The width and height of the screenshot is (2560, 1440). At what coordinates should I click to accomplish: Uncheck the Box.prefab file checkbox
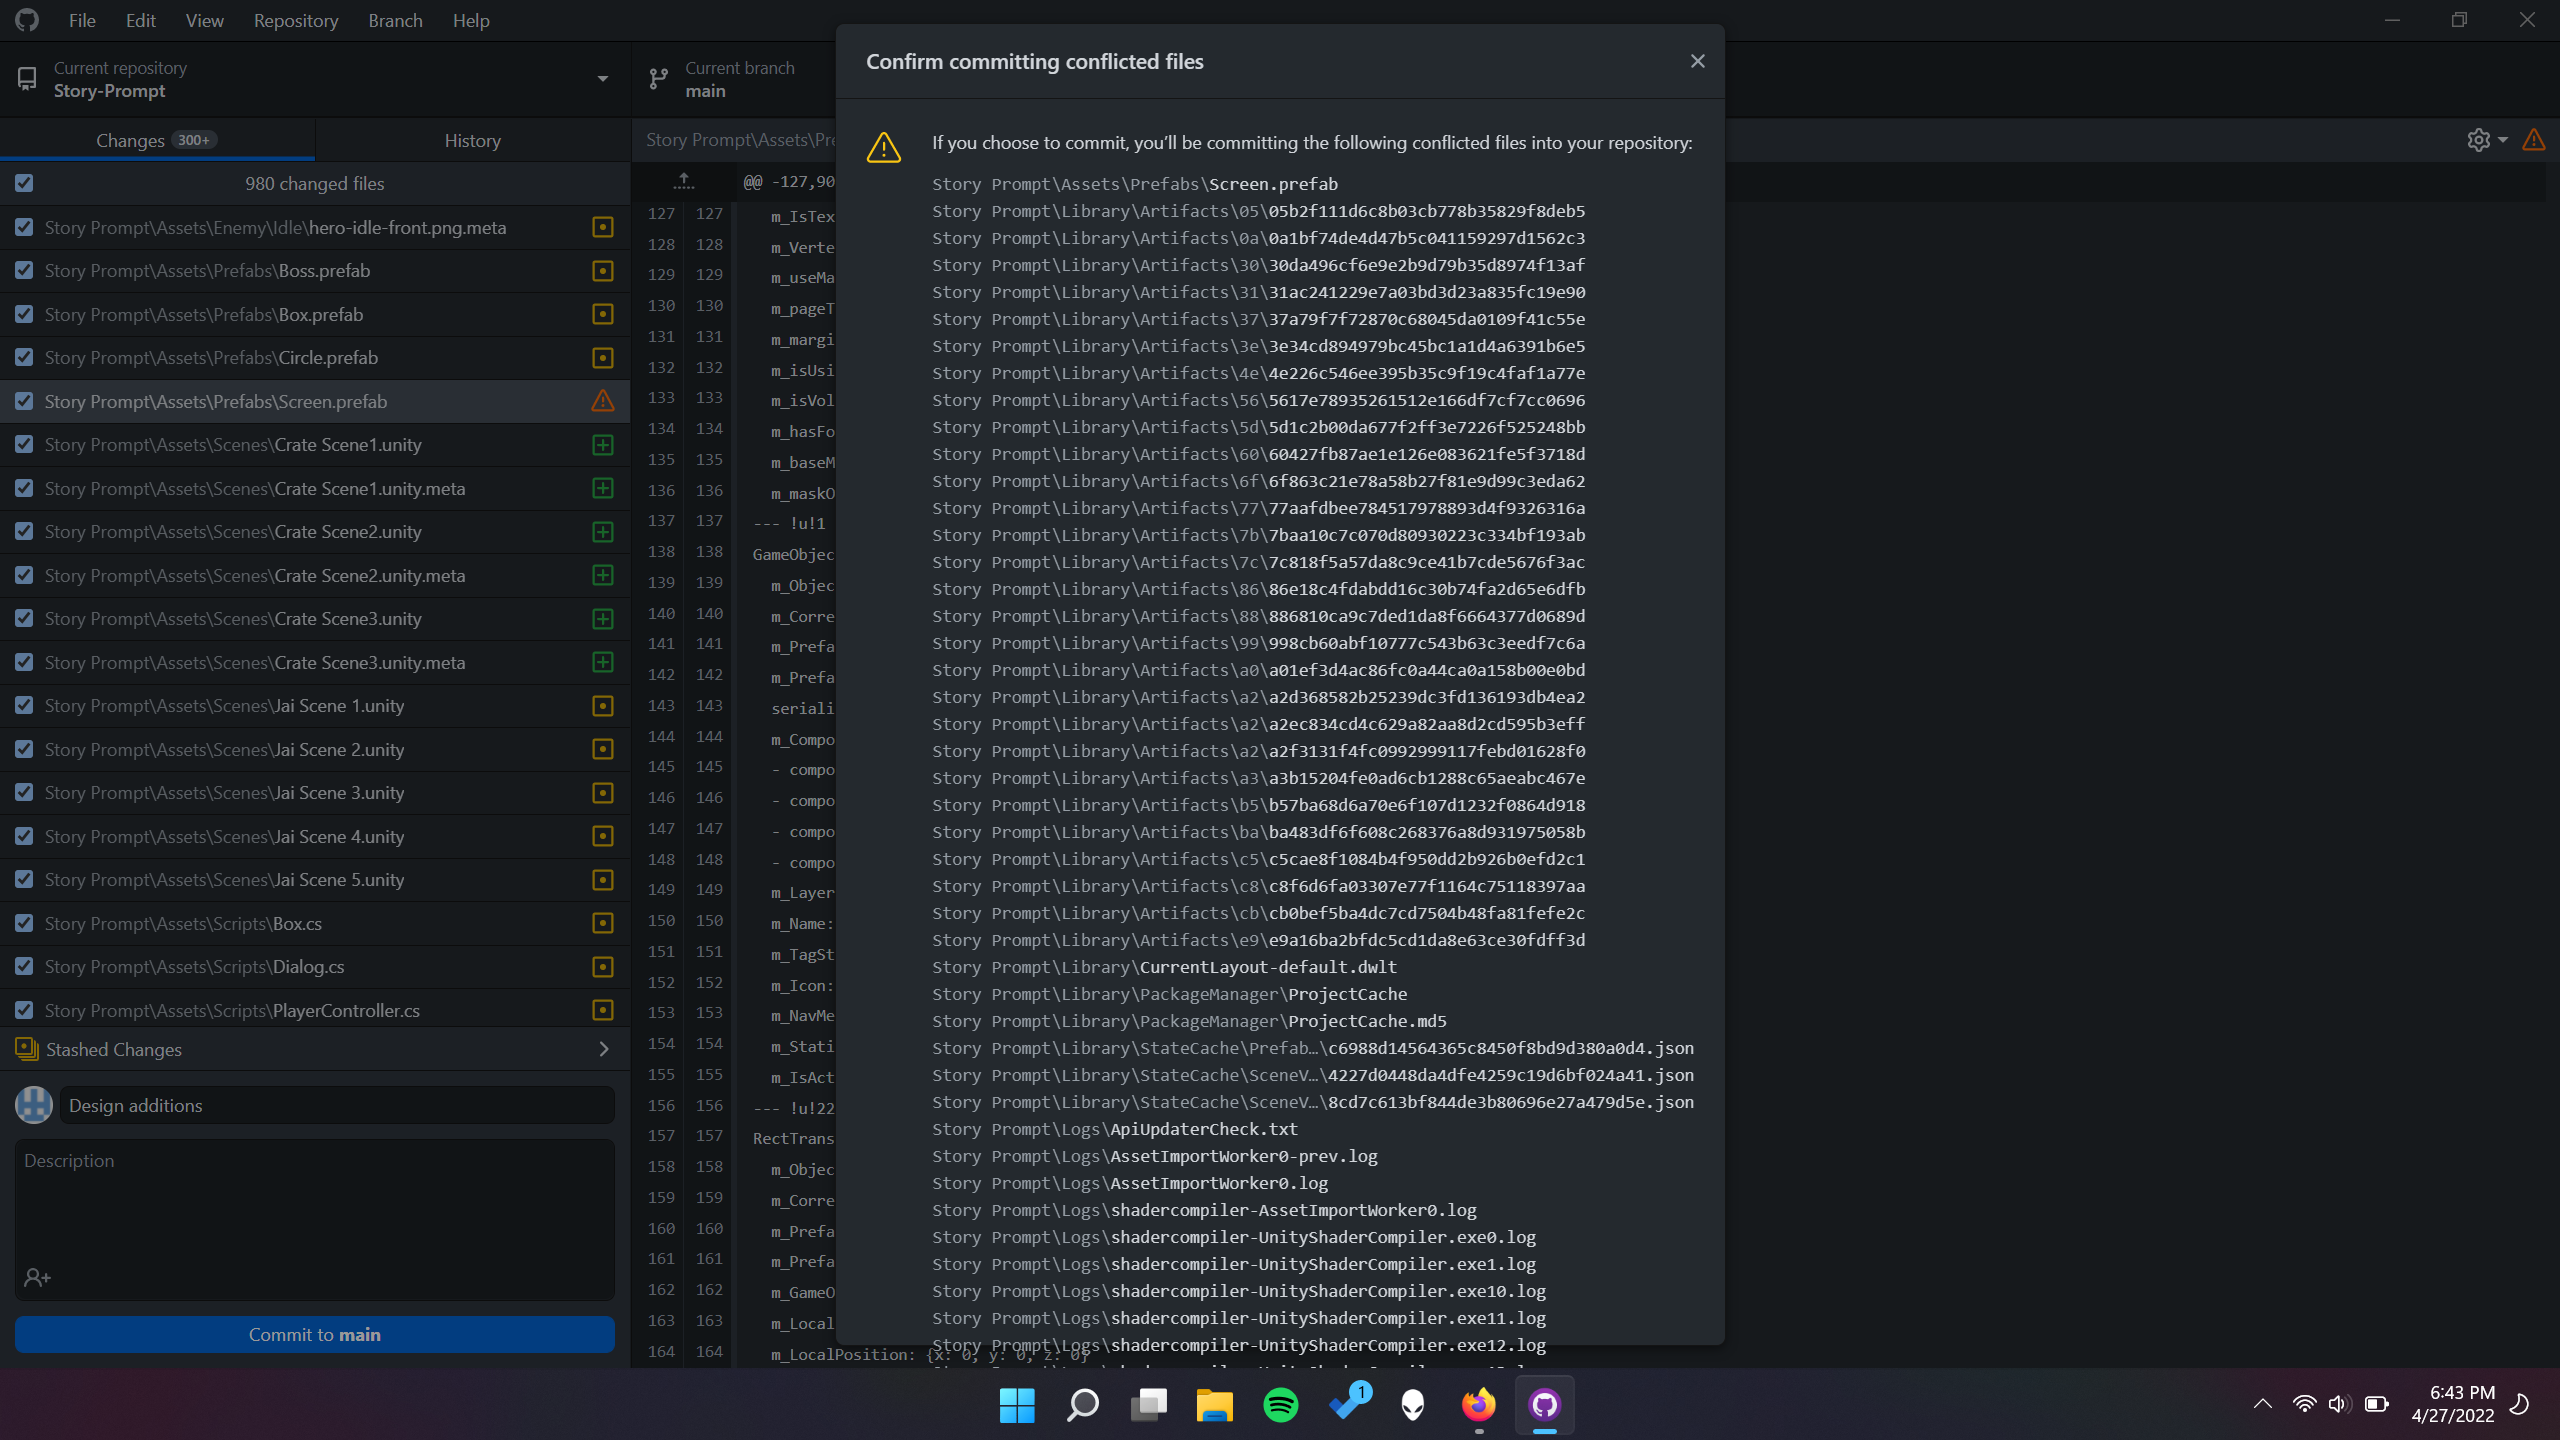tap(24, 314)
